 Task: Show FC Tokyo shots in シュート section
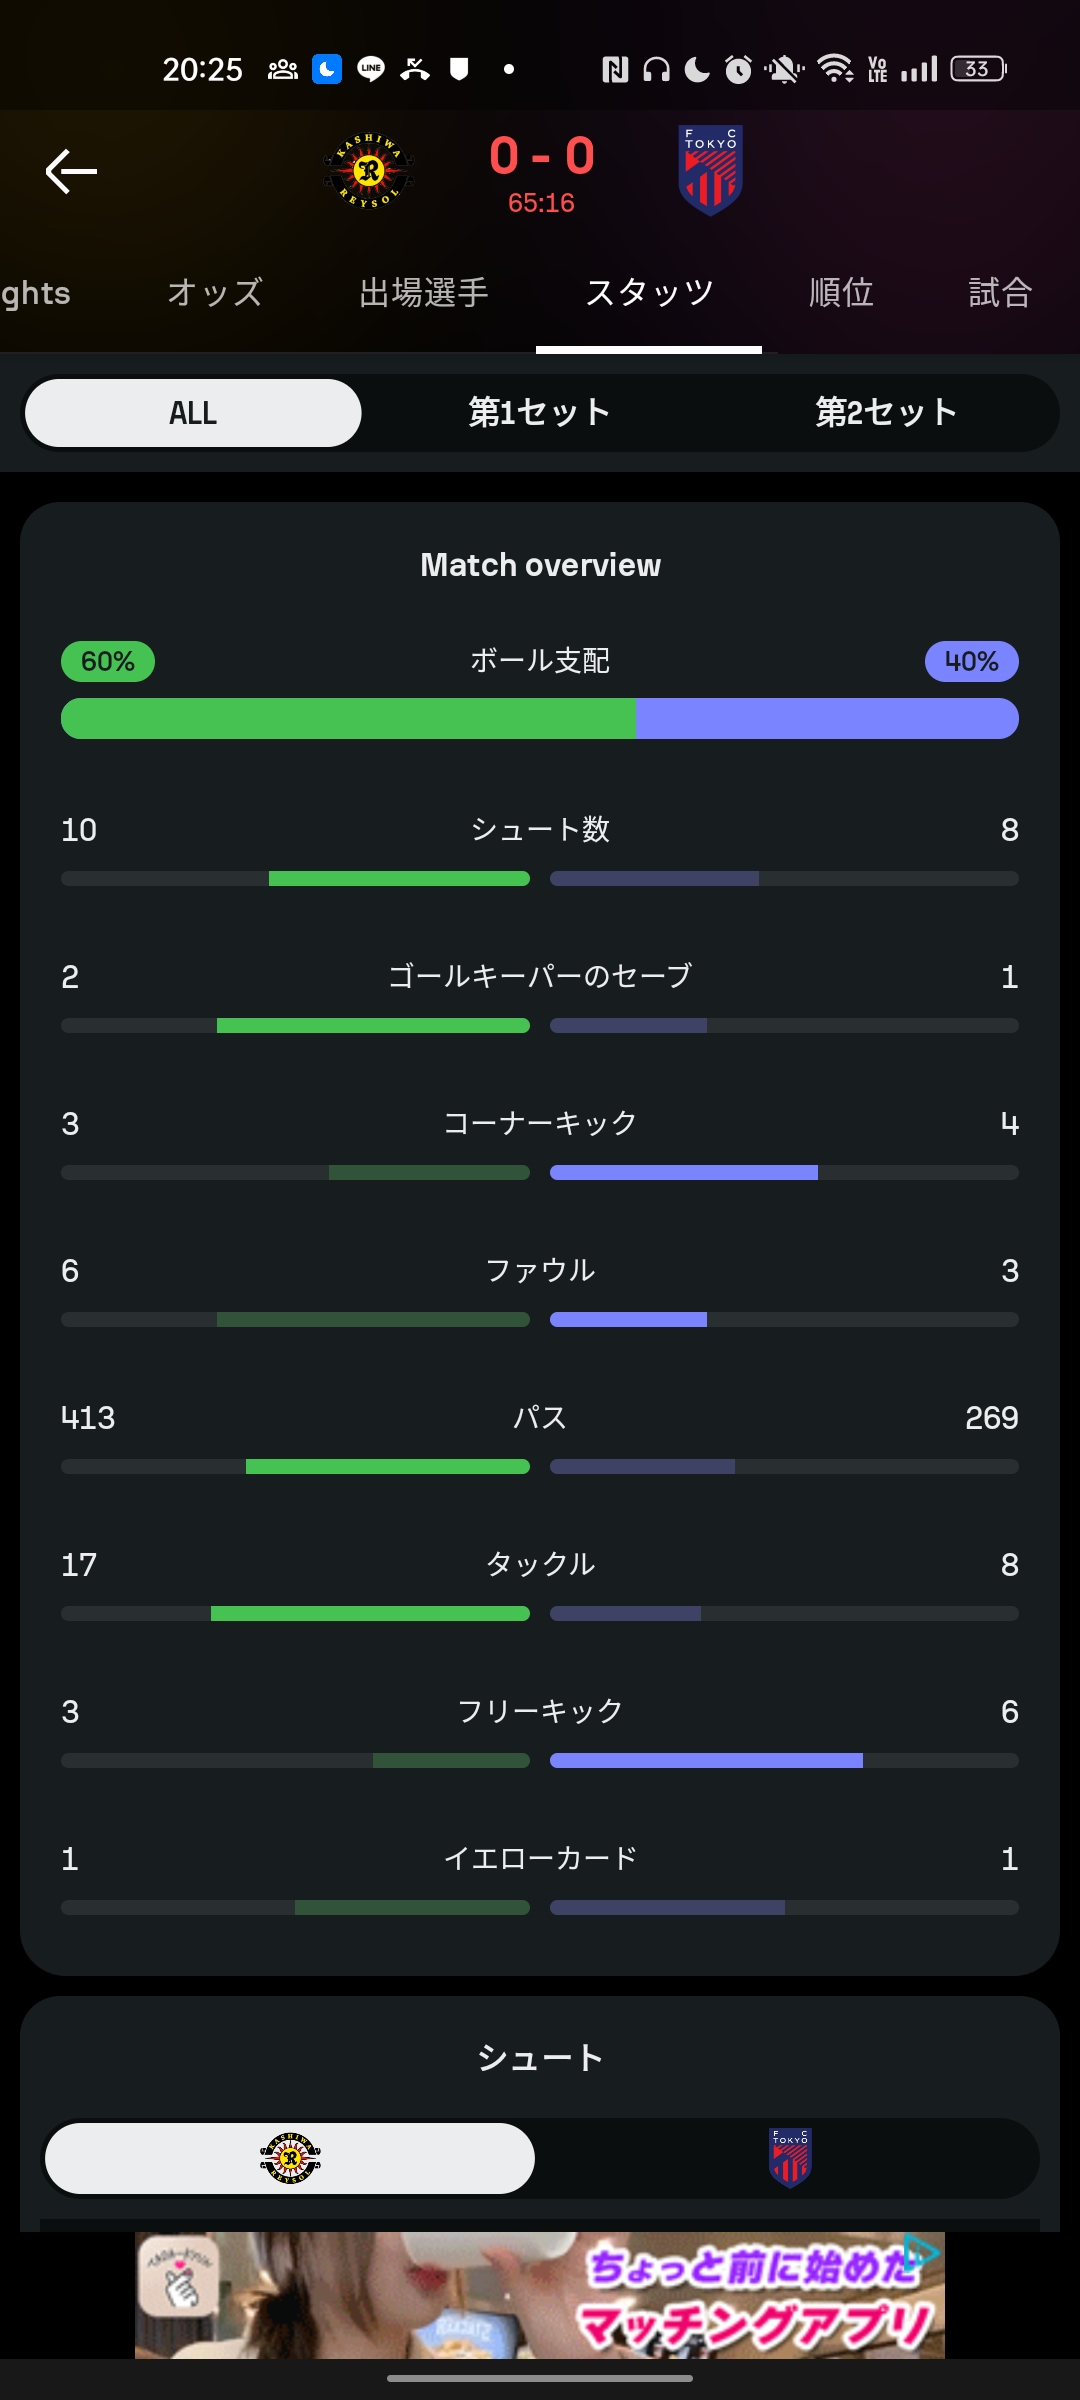point(790,2158)
